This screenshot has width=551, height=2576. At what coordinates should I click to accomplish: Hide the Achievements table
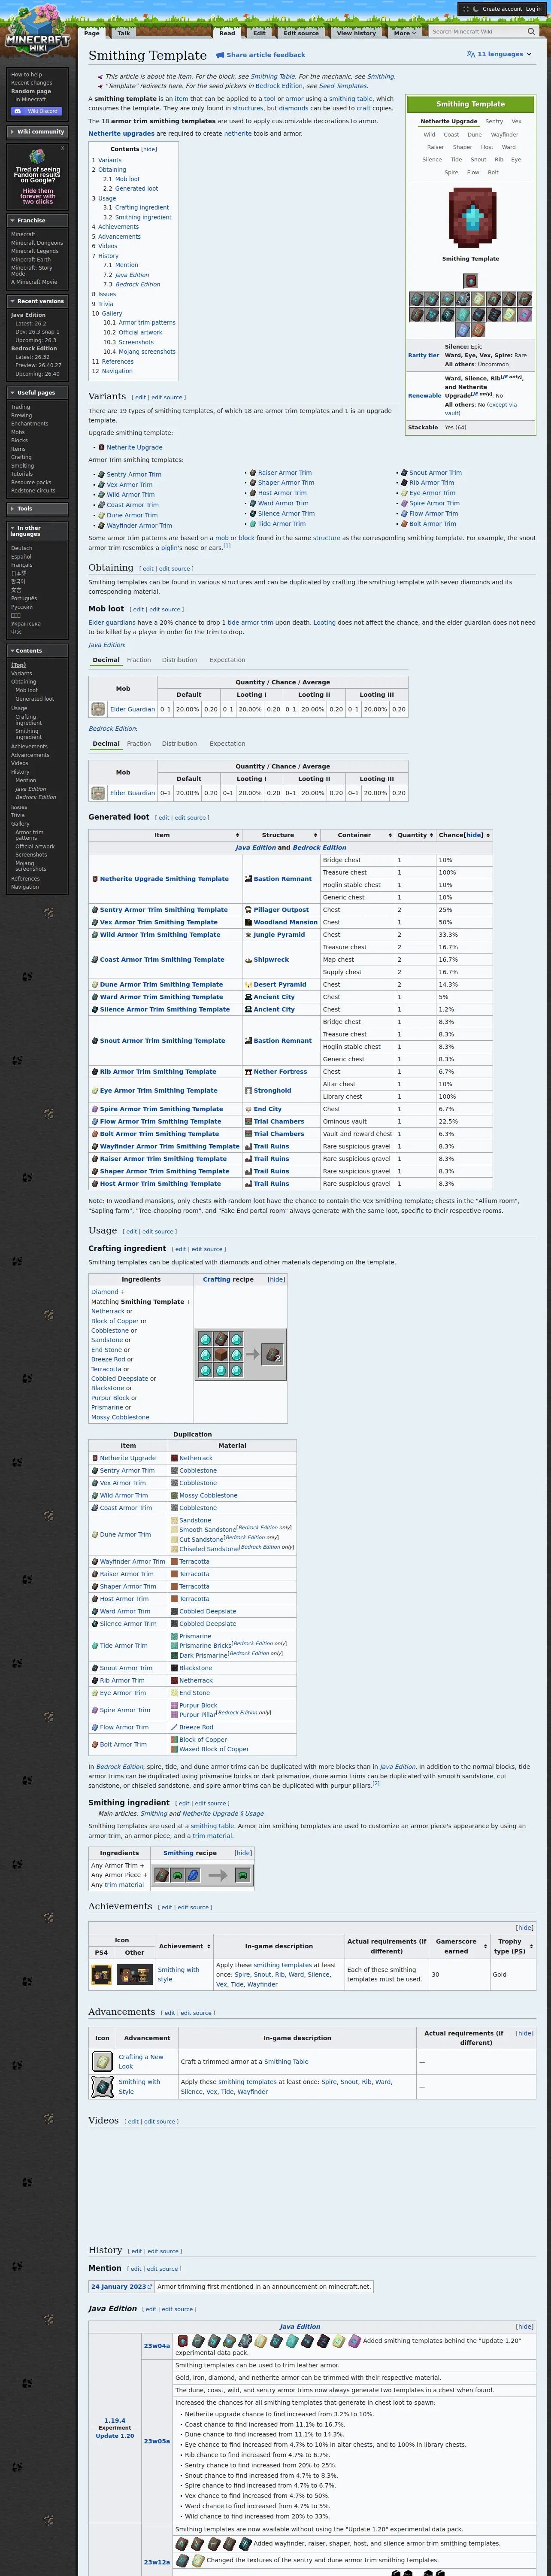525,1928
